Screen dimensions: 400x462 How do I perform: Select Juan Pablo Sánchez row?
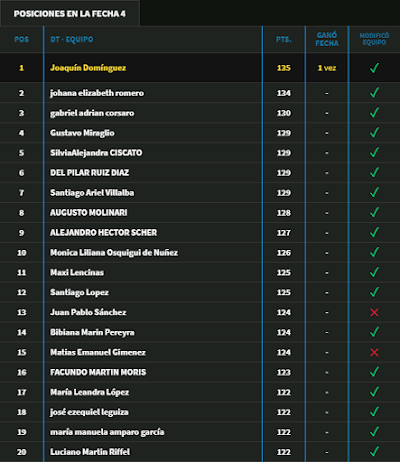[x=200, y=312]
